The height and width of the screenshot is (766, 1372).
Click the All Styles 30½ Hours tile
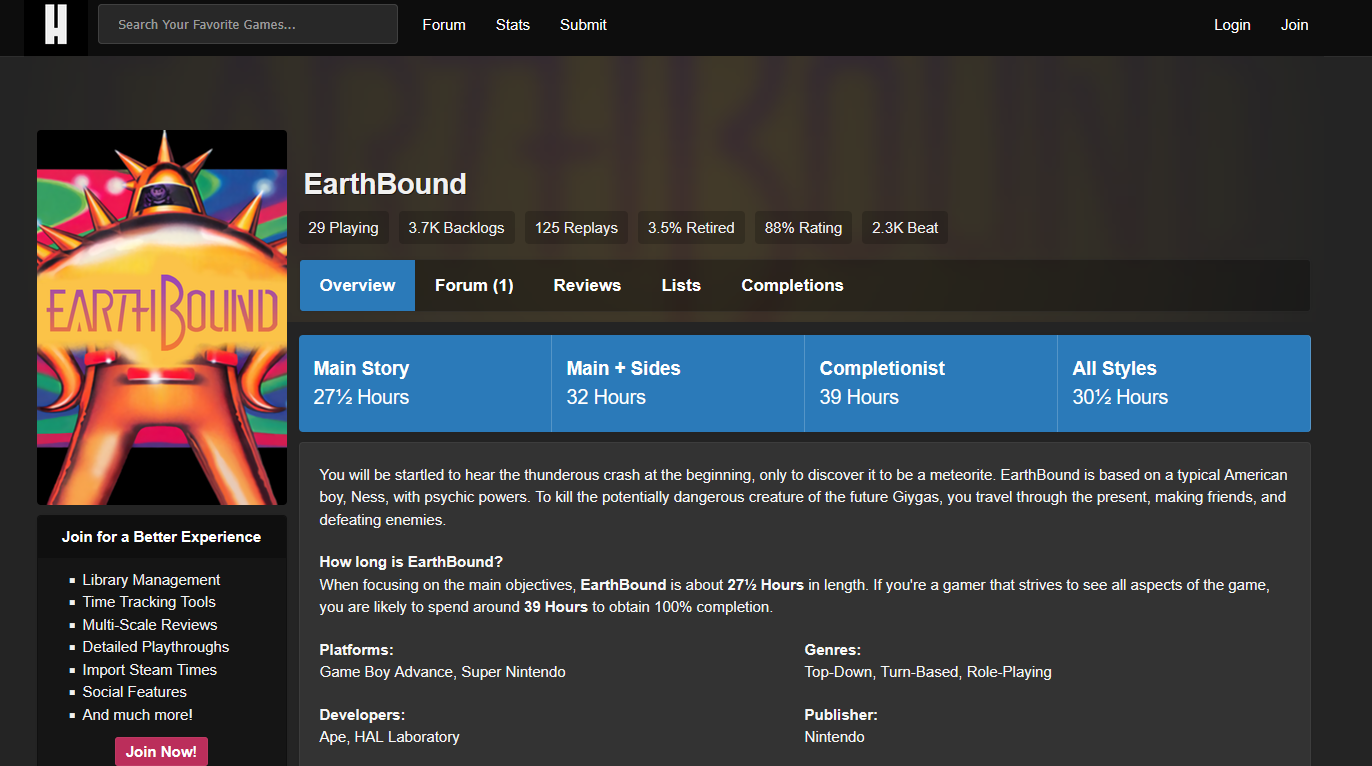coord(1184,383)
